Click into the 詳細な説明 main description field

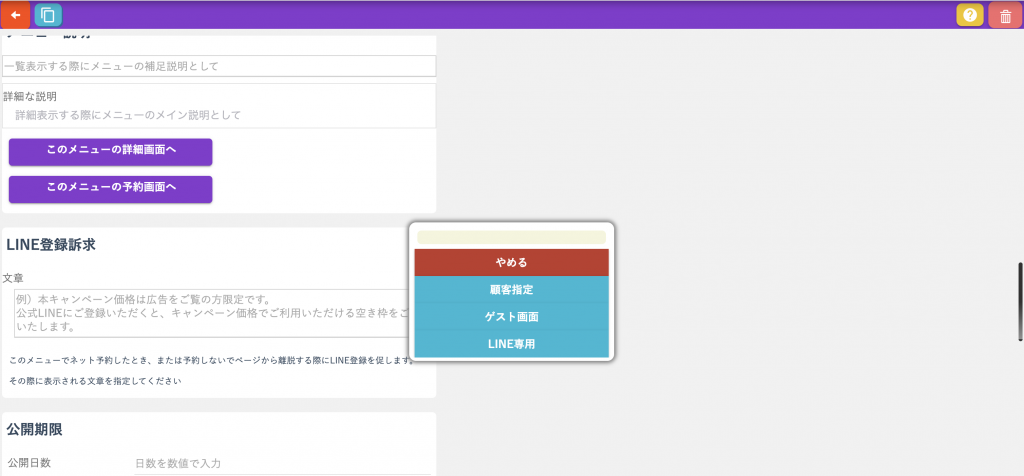click(x=220, y=115)
